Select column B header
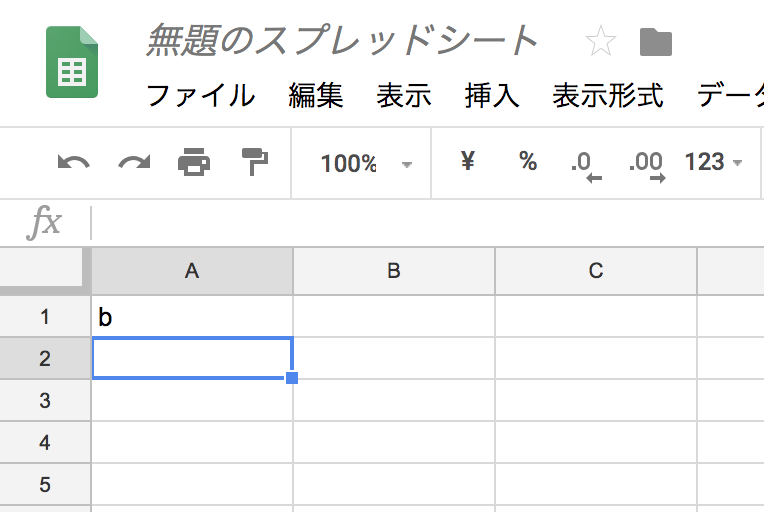The width and height of the screenshot is (764, 512). click(x=394, y=270)
